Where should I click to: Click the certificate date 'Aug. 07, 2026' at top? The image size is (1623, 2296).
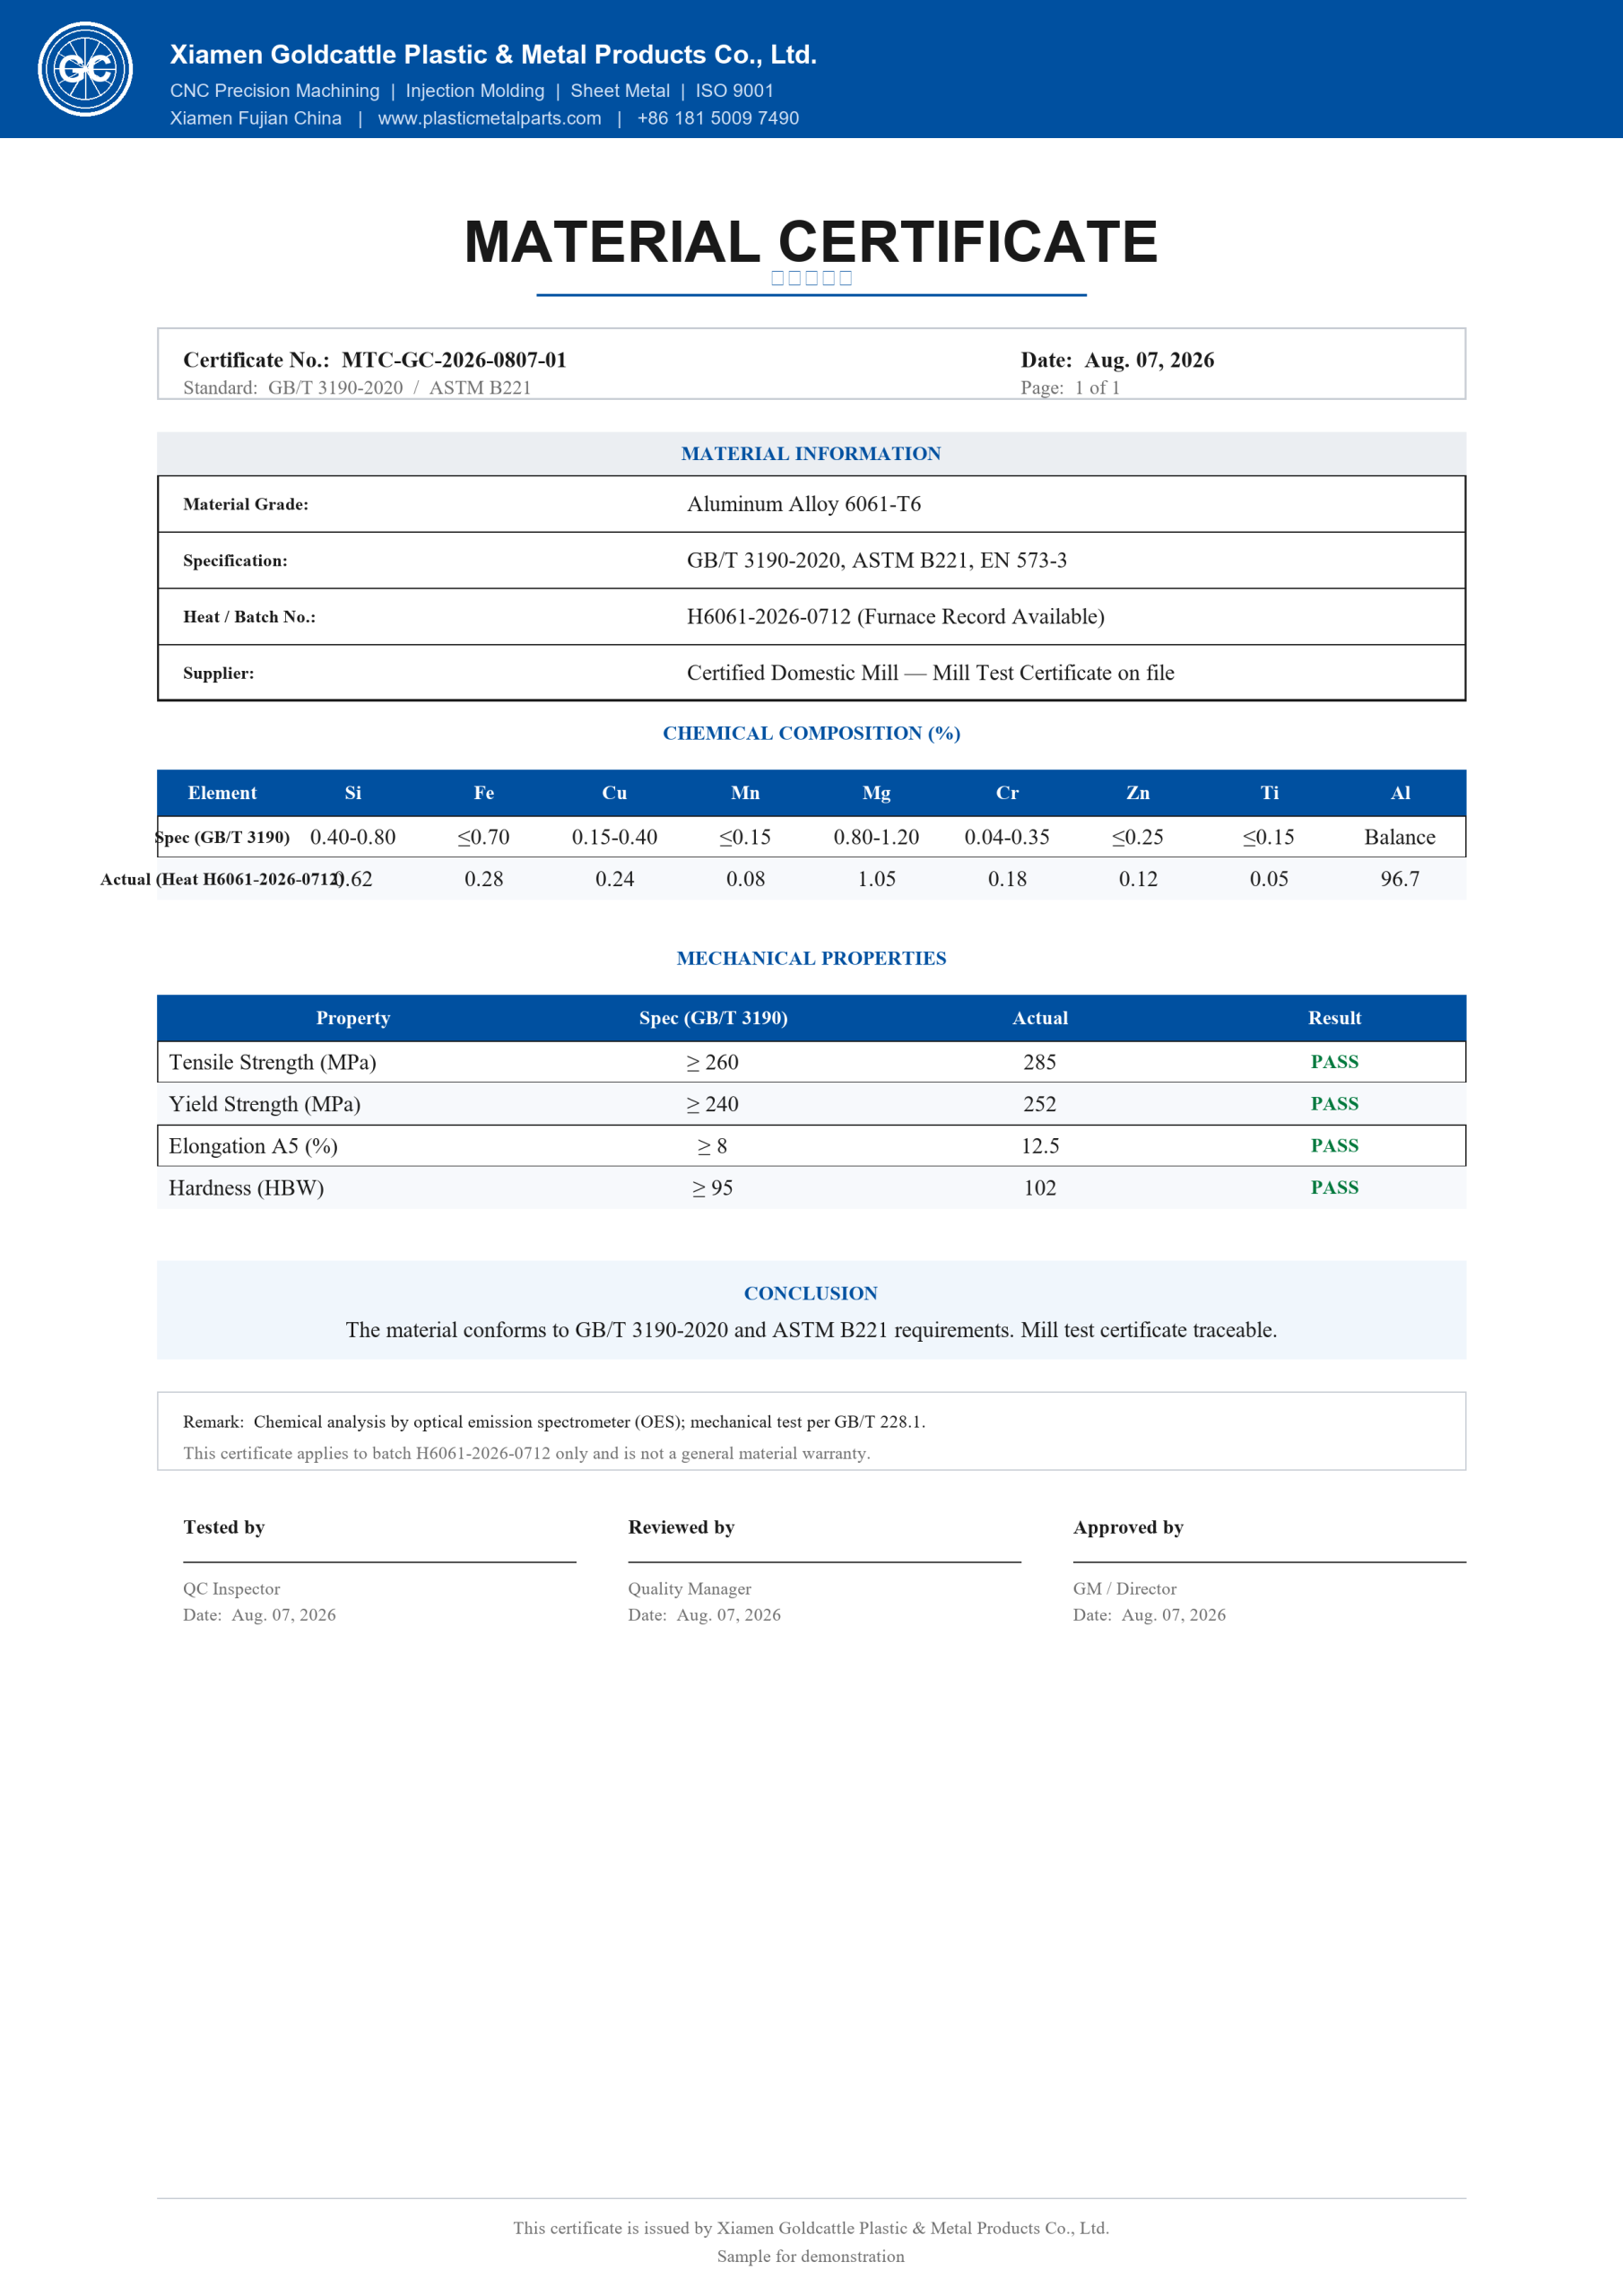pyautogui.click(x=1149, y=360)
